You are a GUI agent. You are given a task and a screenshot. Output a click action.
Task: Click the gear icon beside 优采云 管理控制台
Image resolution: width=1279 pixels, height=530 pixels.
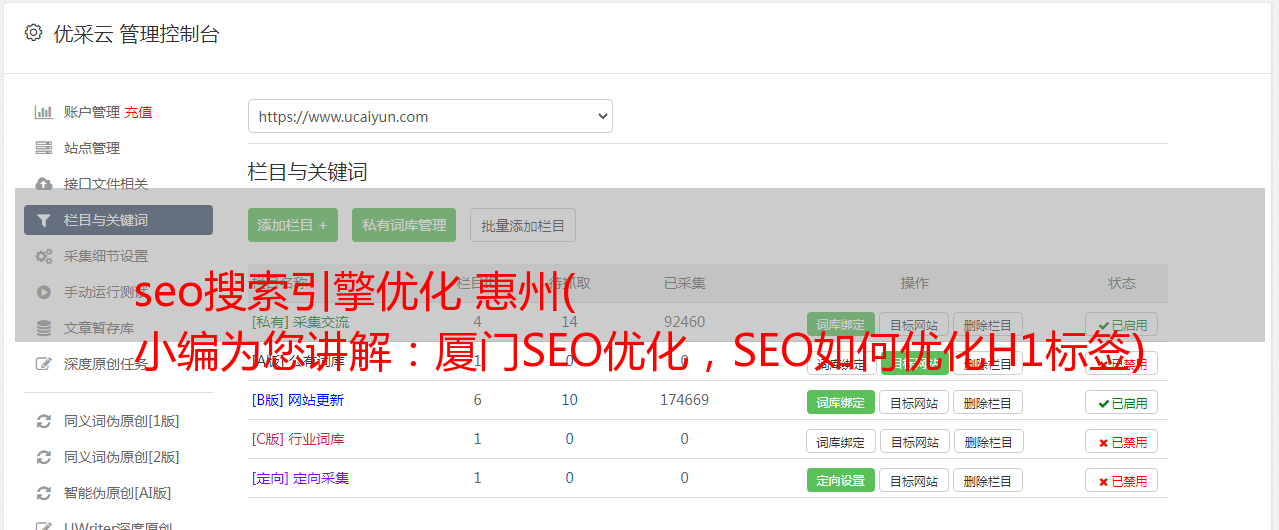33,33
